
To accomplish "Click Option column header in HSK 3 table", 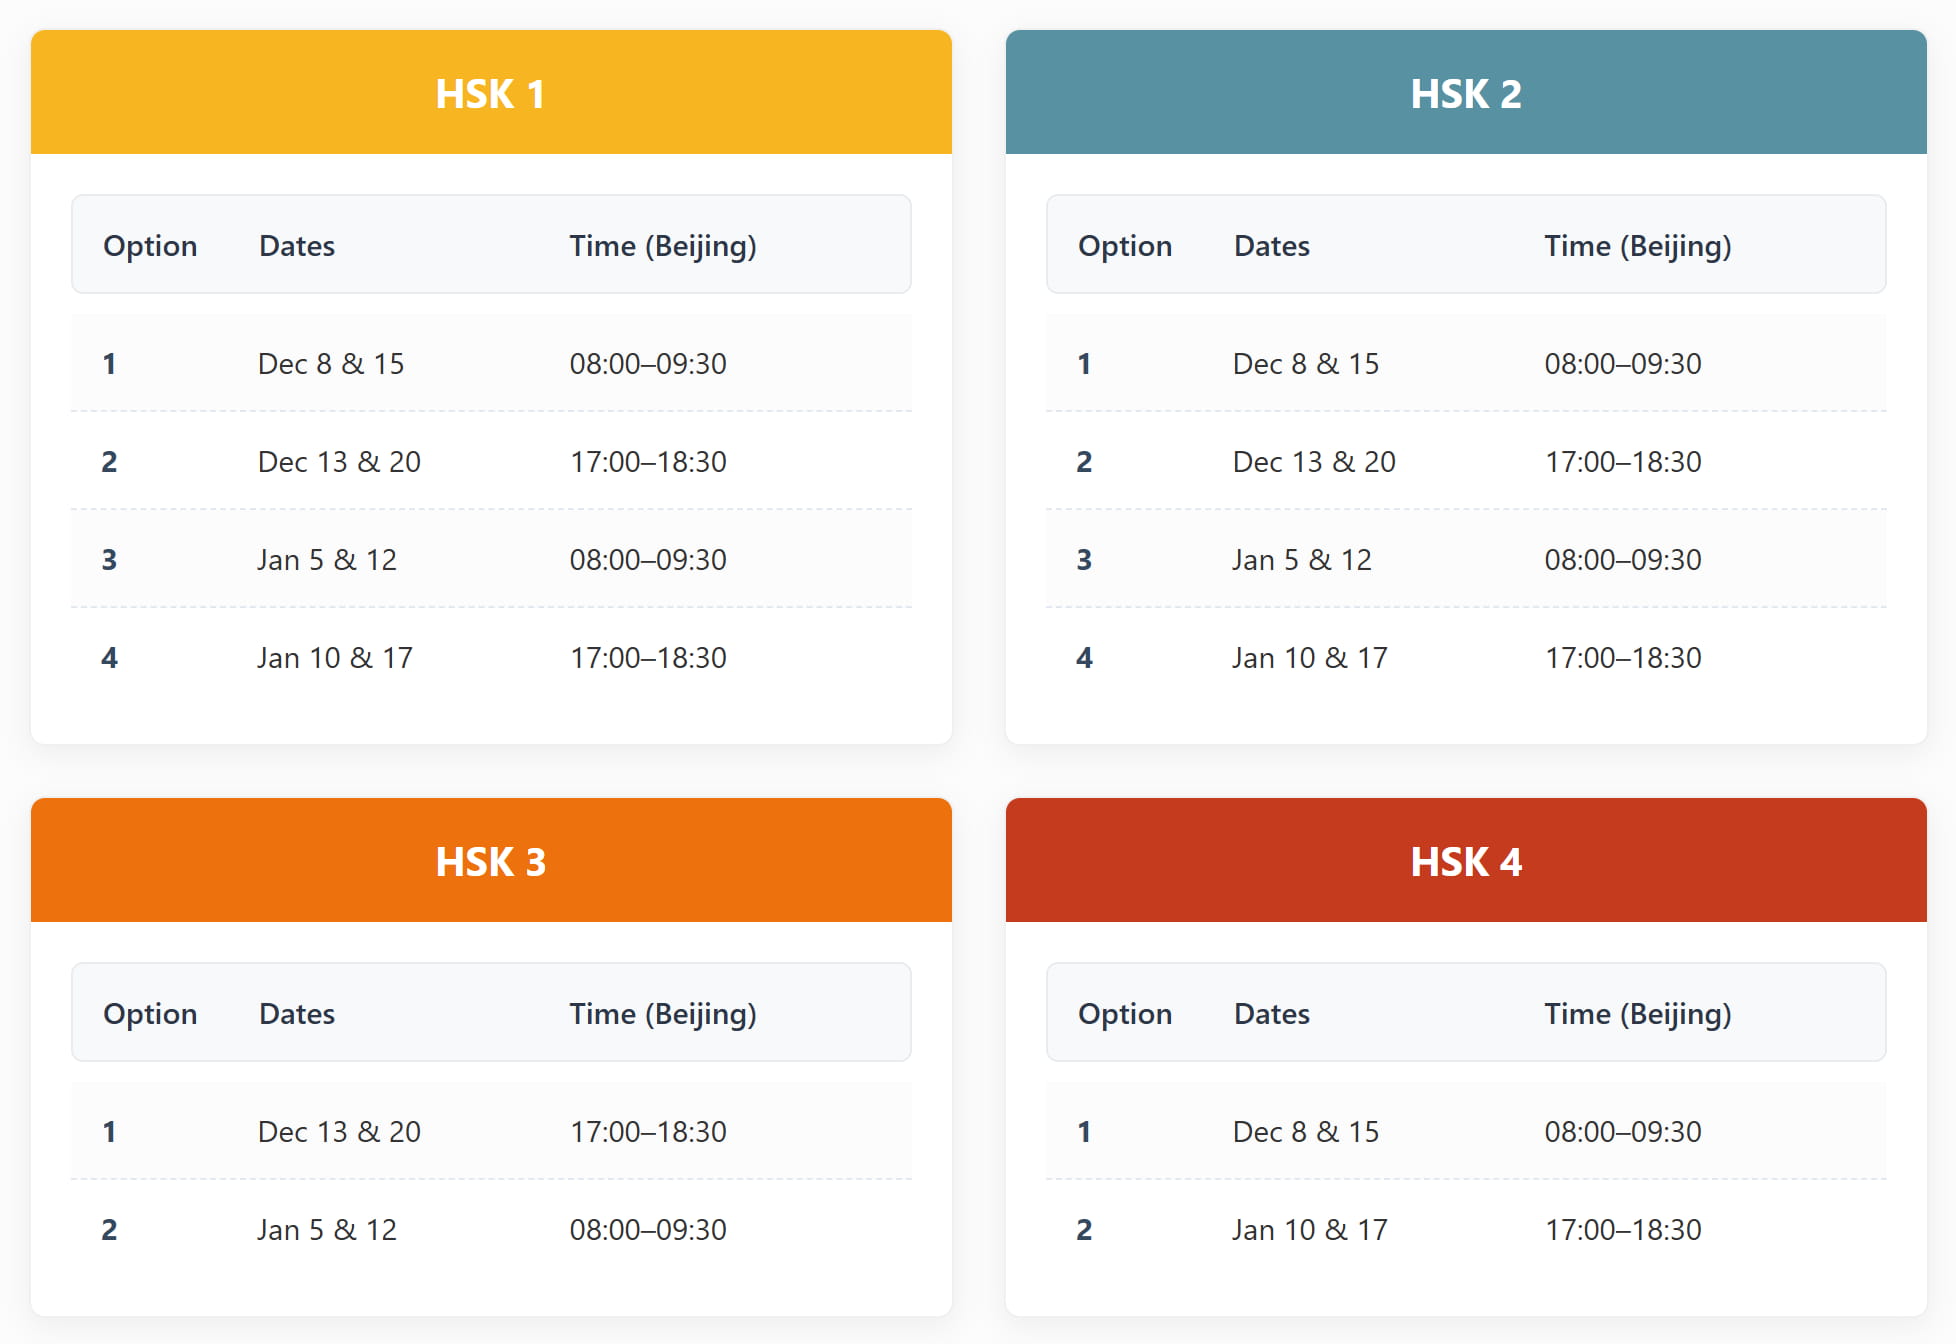I will [150, 1013].
